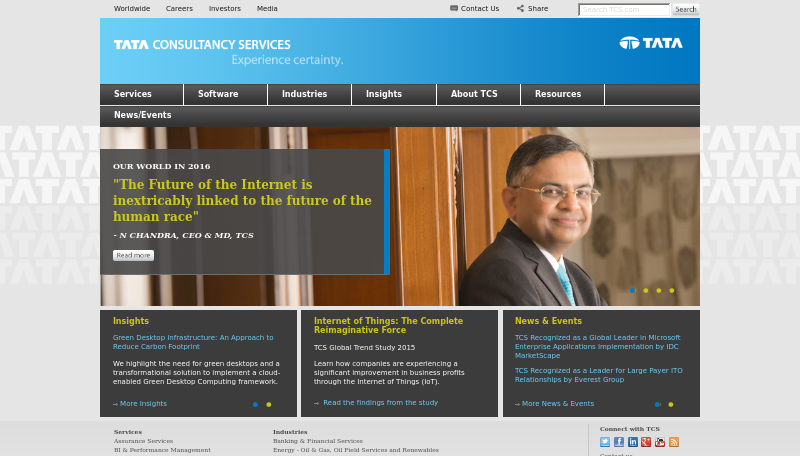Image resolution: width=800 pixels, height=456 pixels.
Task: Open the Worldwide top link
Action: pyautogui.click(x=132, y=9)
